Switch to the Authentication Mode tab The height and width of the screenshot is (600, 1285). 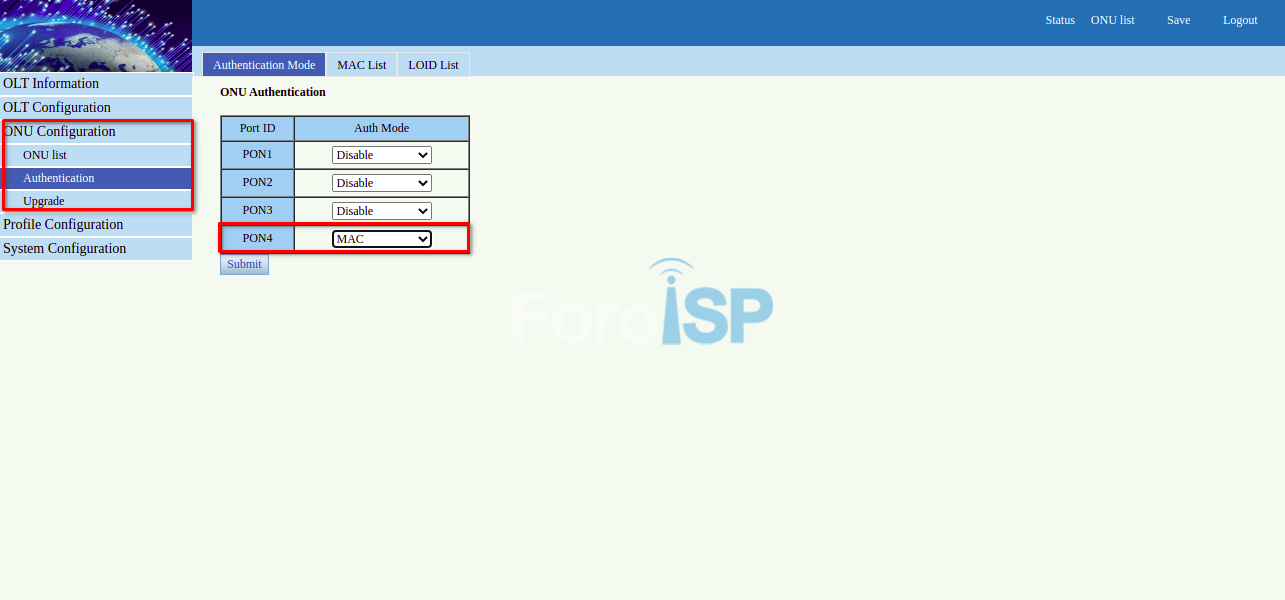264,65
